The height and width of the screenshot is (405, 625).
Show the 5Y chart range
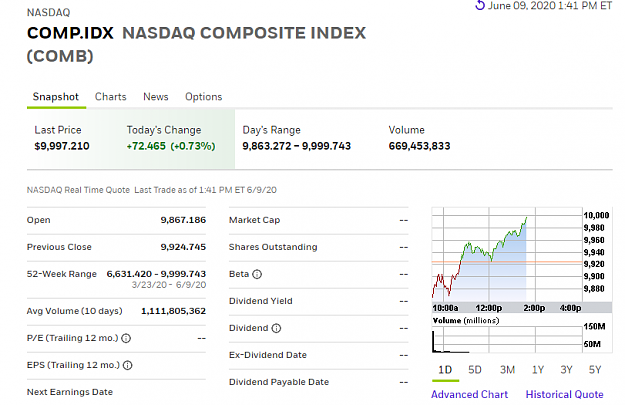pos(595,370)
